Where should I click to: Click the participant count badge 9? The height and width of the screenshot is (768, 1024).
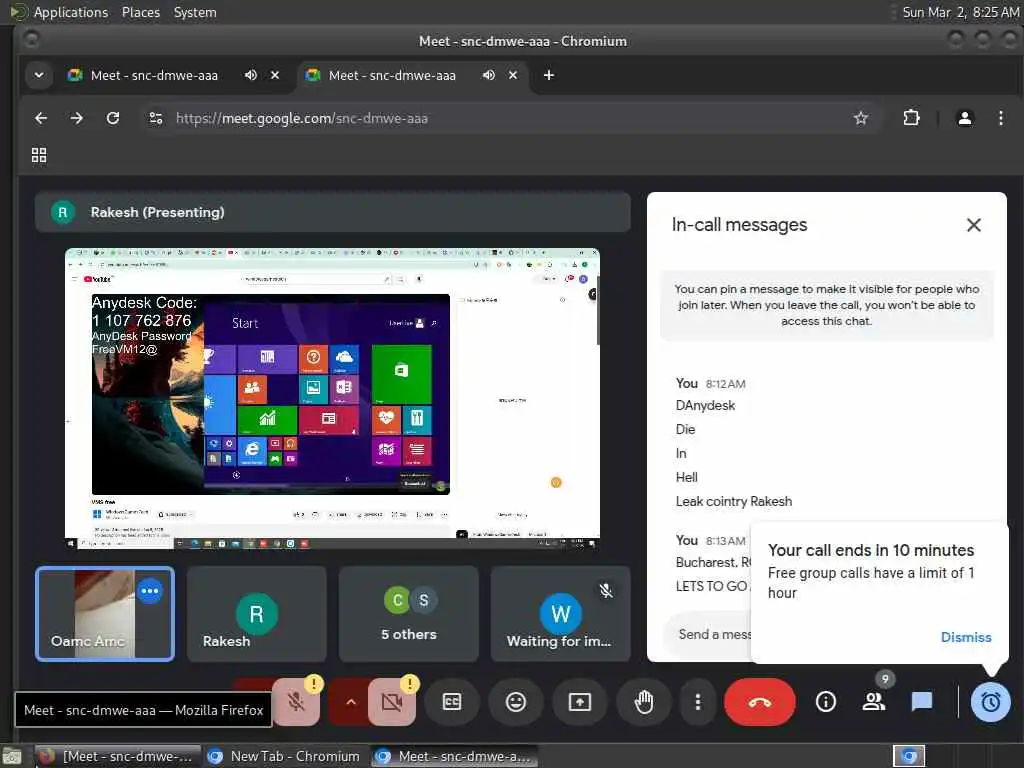click(885, 679)
